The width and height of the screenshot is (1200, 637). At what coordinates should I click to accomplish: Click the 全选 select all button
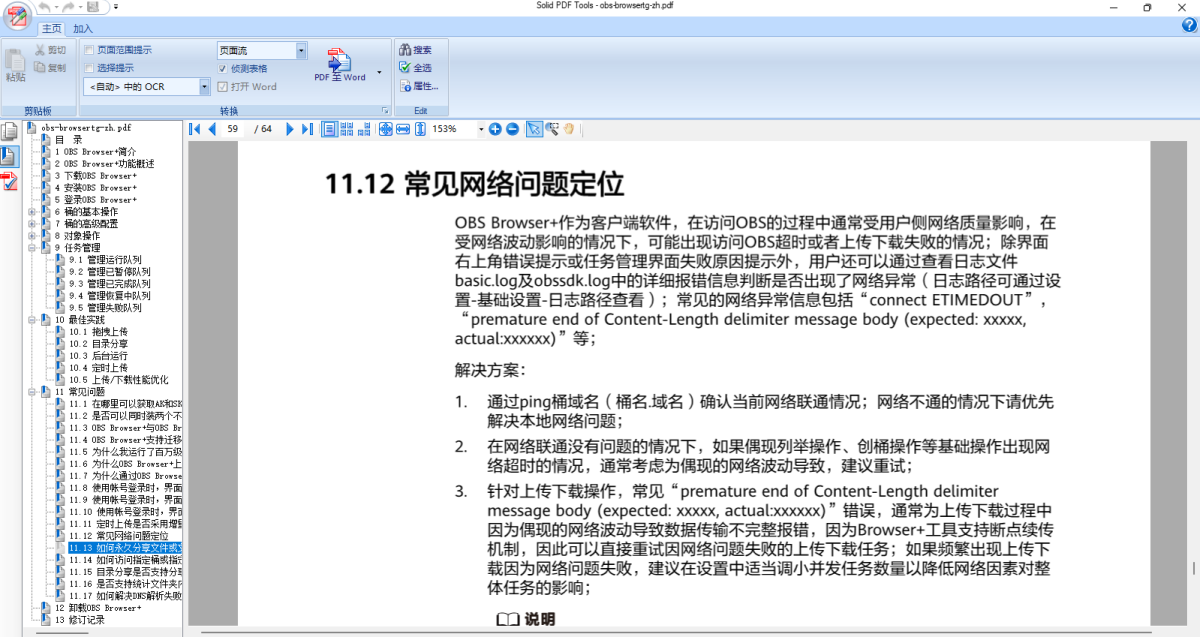(x=415, y=68)
